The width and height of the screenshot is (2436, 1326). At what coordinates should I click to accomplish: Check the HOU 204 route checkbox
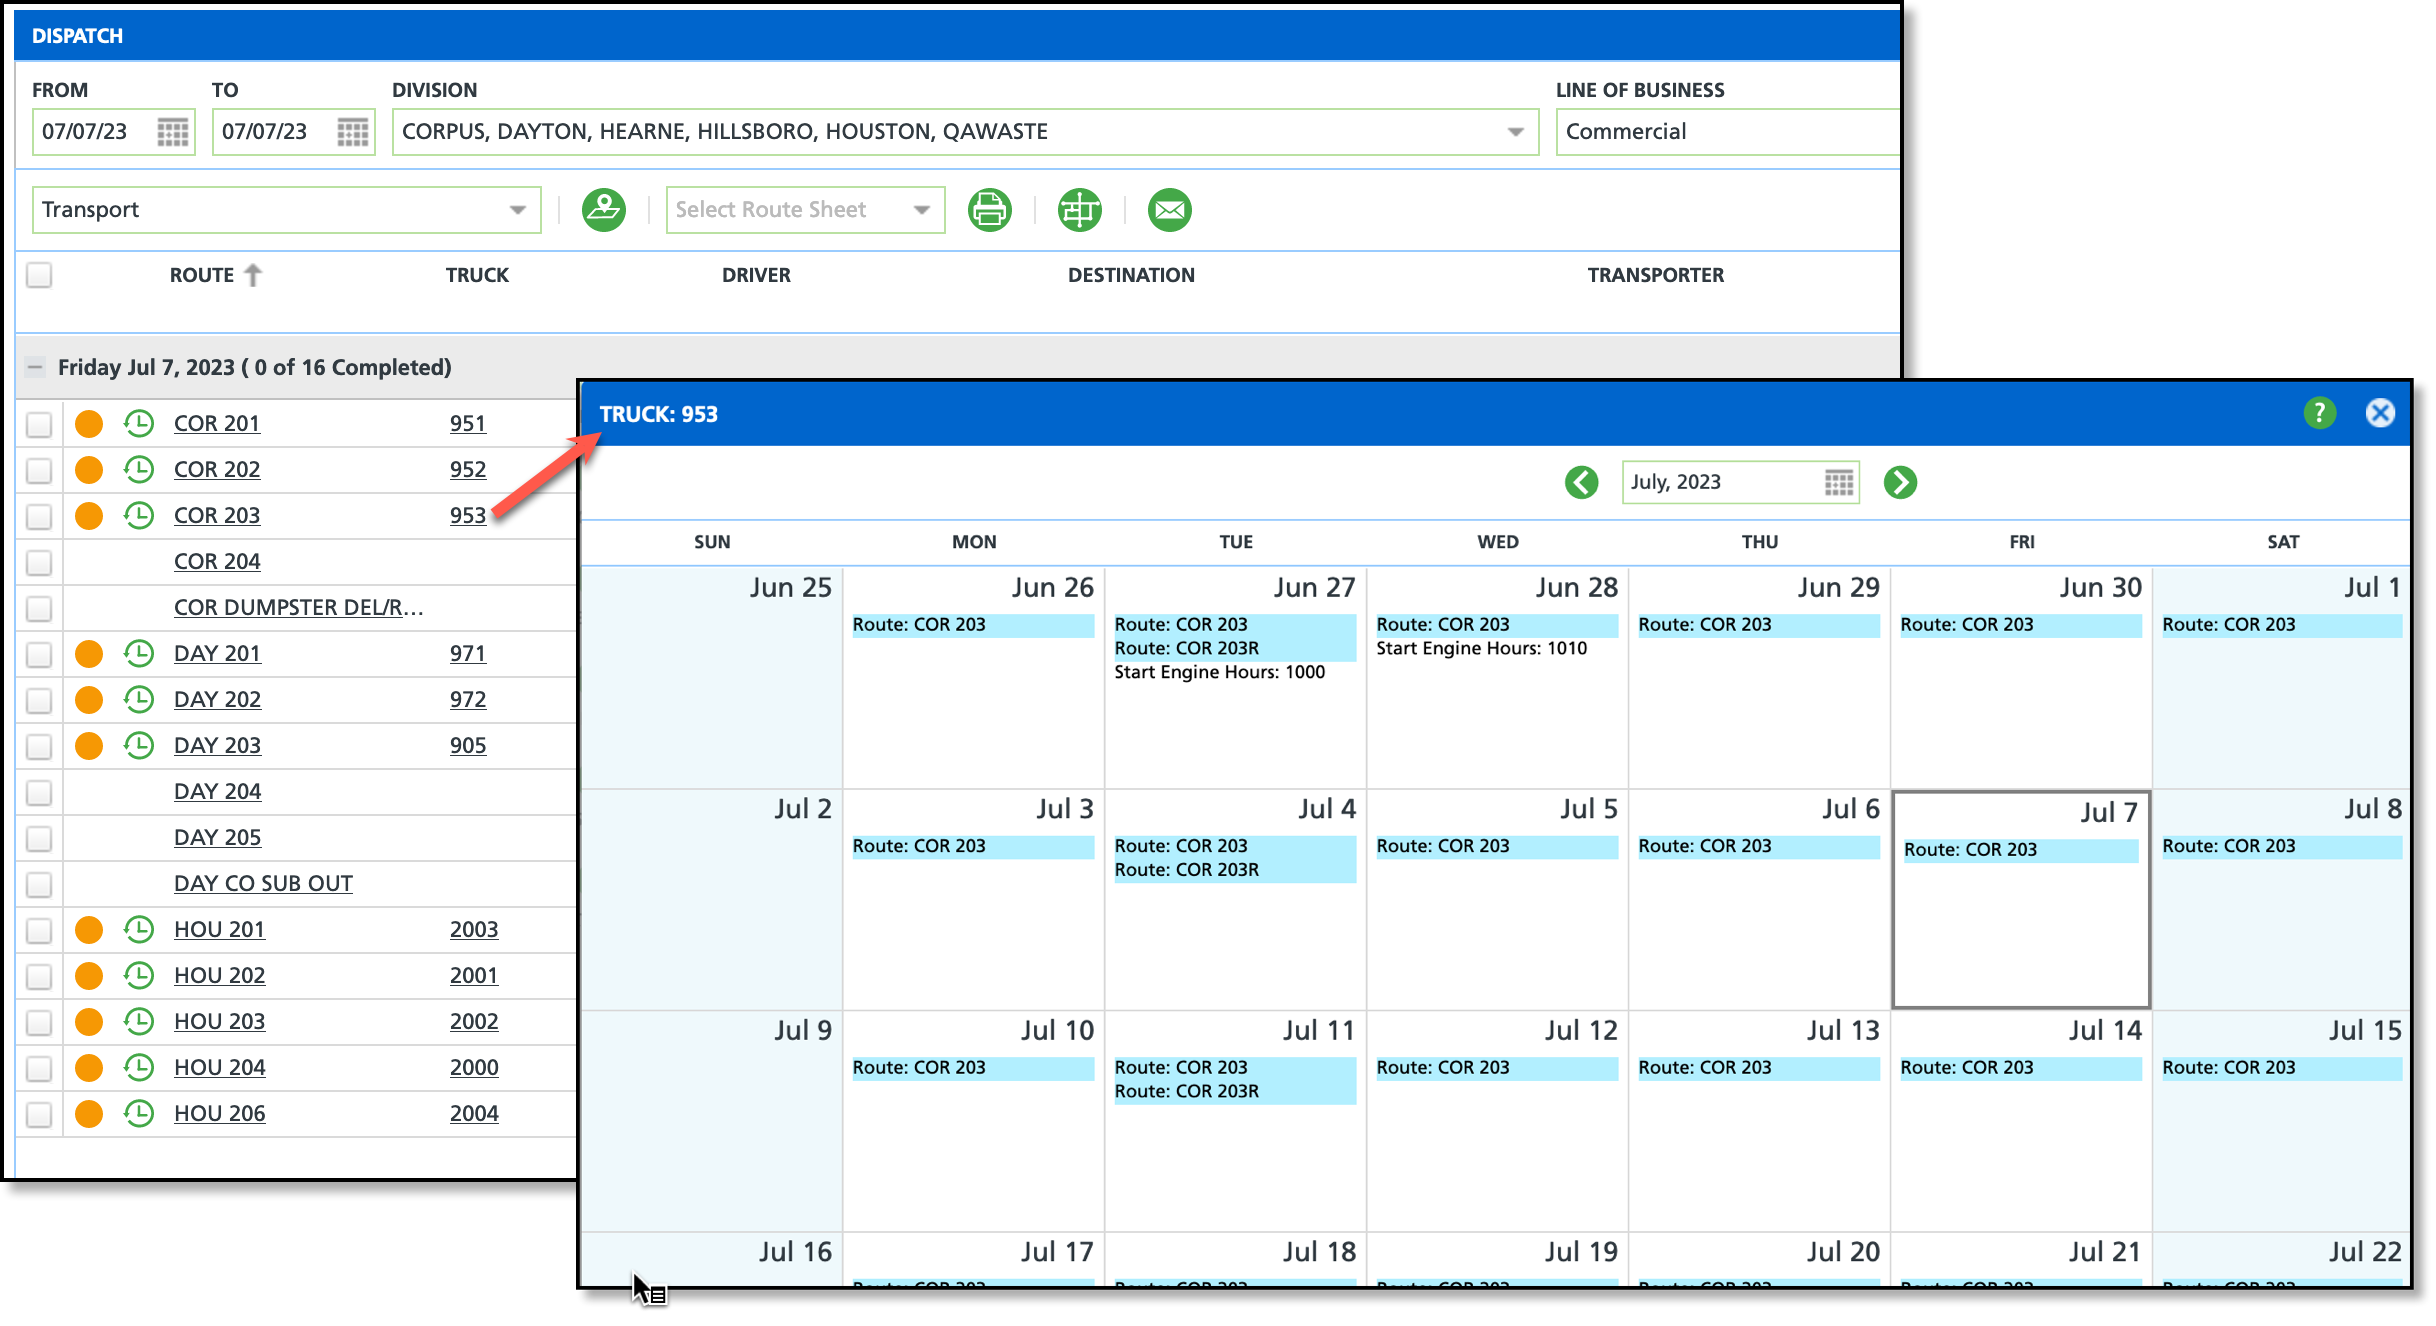click(39, 1068)
